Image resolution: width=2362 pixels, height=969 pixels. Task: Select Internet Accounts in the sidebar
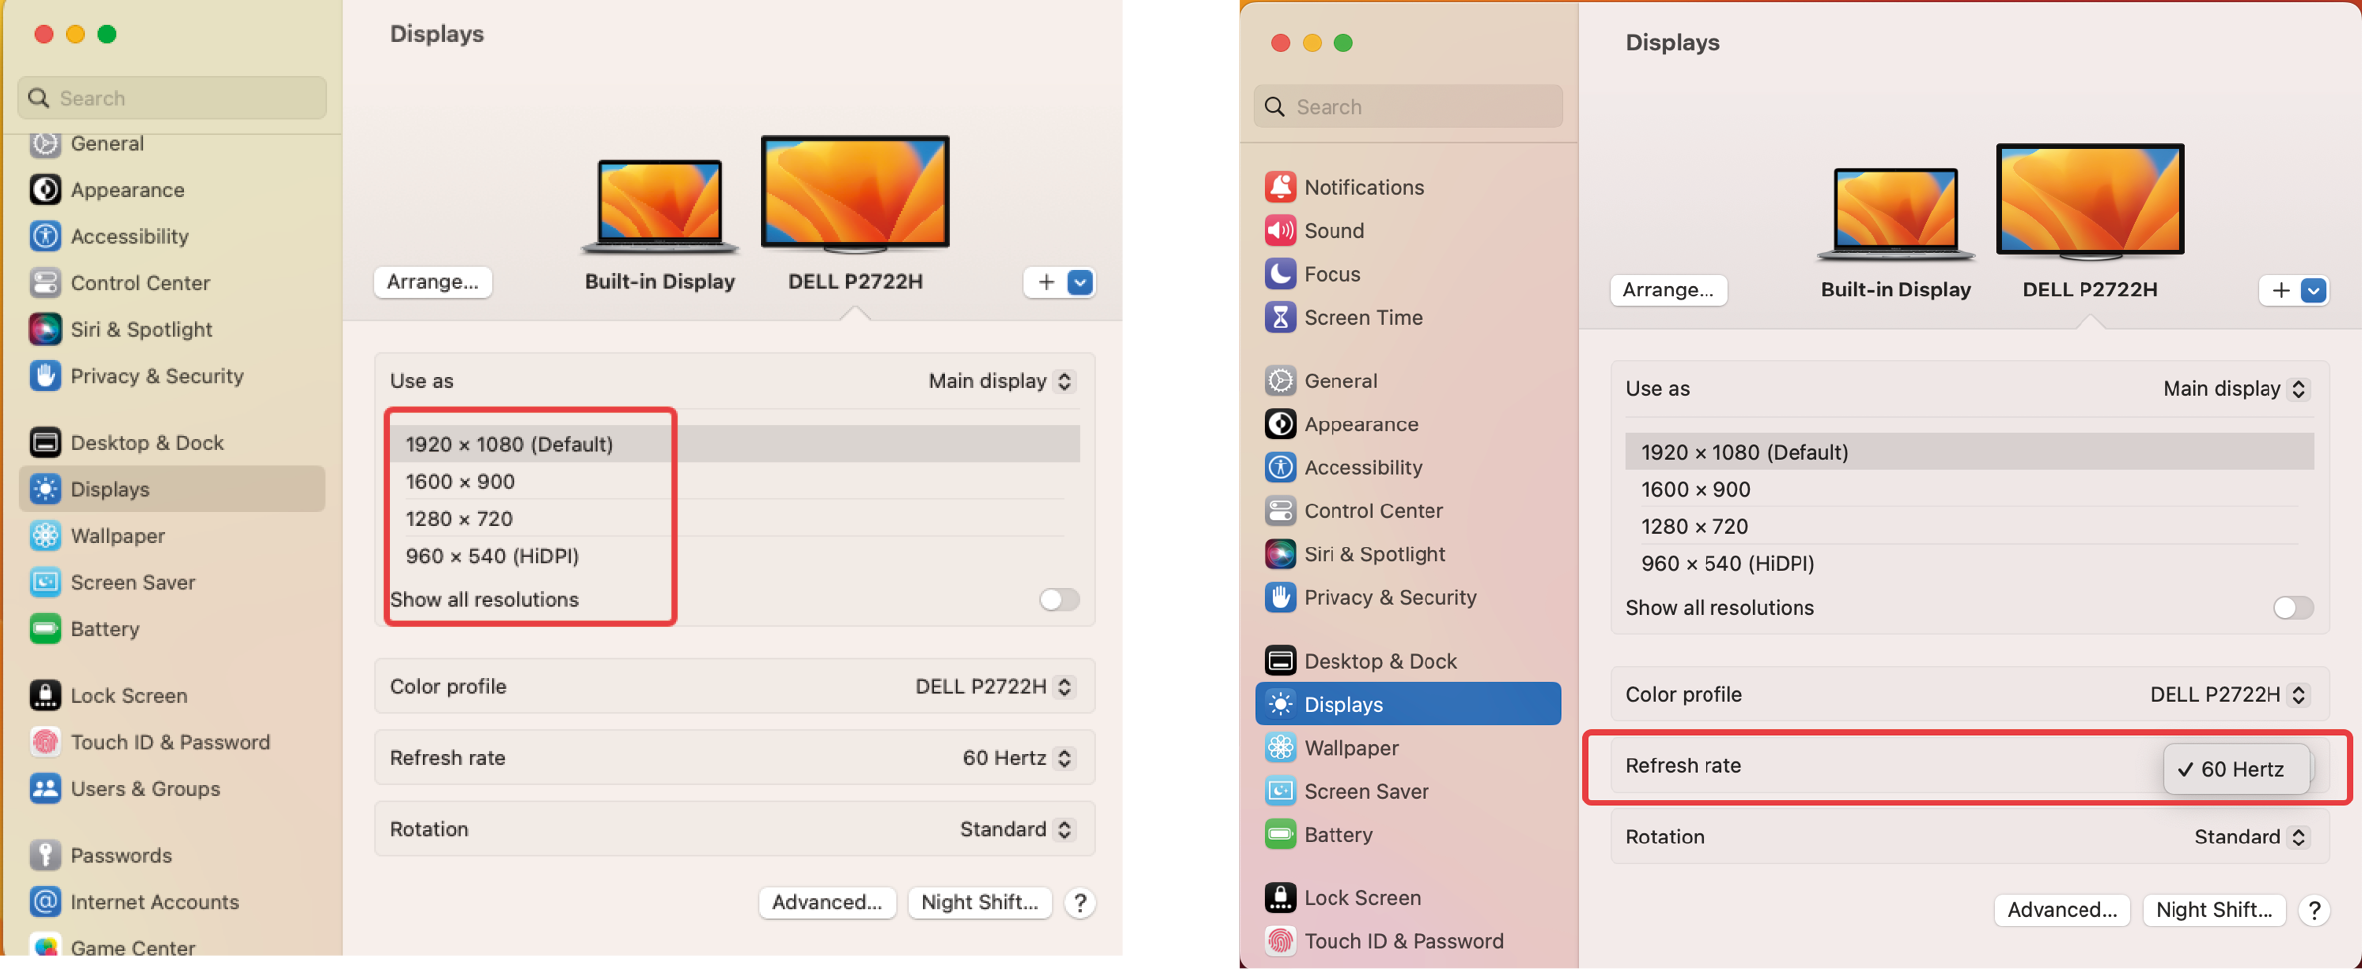pyautogui.click(x=154, y=901)
